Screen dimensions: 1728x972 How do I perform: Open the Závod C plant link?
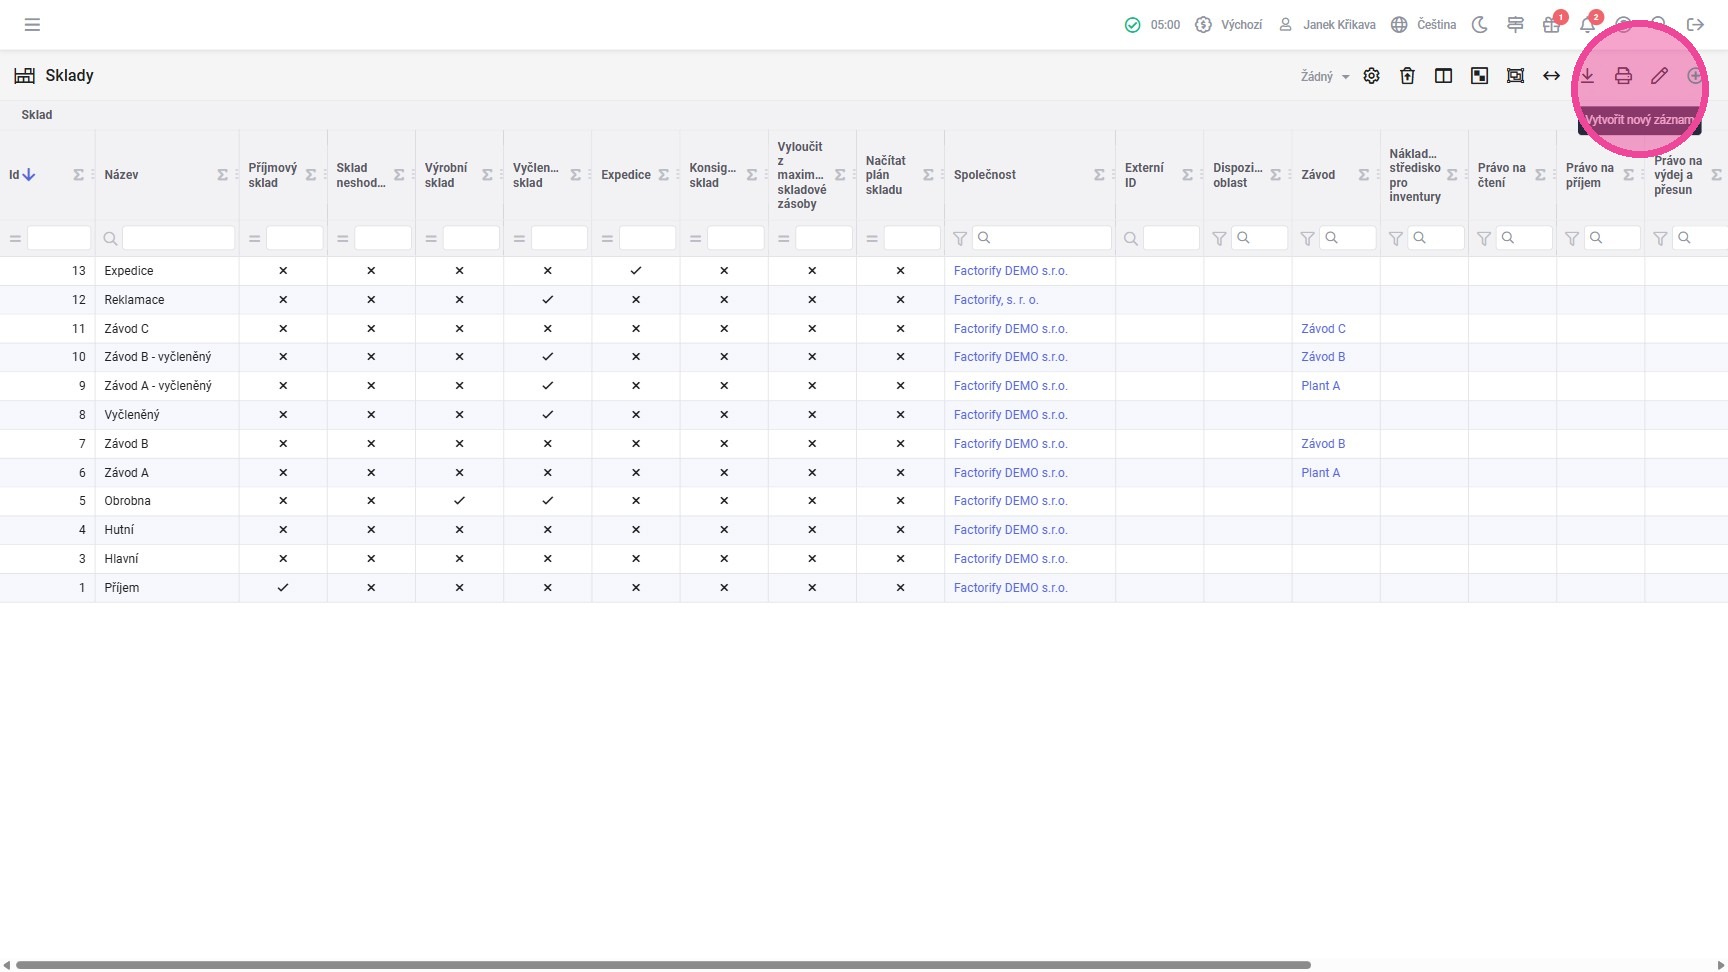pyautogui.click(x=1323, y=329)
